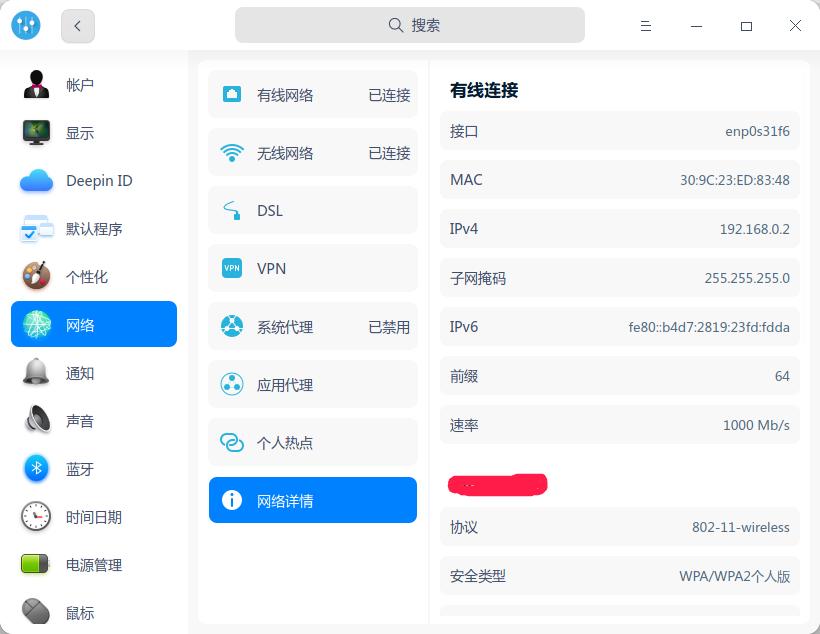Image resolution: width=820 pixels, height=634 pixels.
Task: Click the DSL connection icon
Action: 230,210
